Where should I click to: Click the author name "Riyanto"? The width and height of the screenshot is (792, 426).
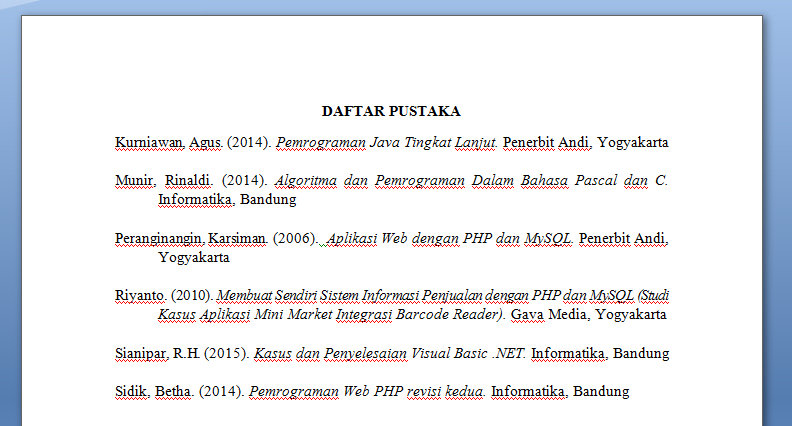point(140,295)
